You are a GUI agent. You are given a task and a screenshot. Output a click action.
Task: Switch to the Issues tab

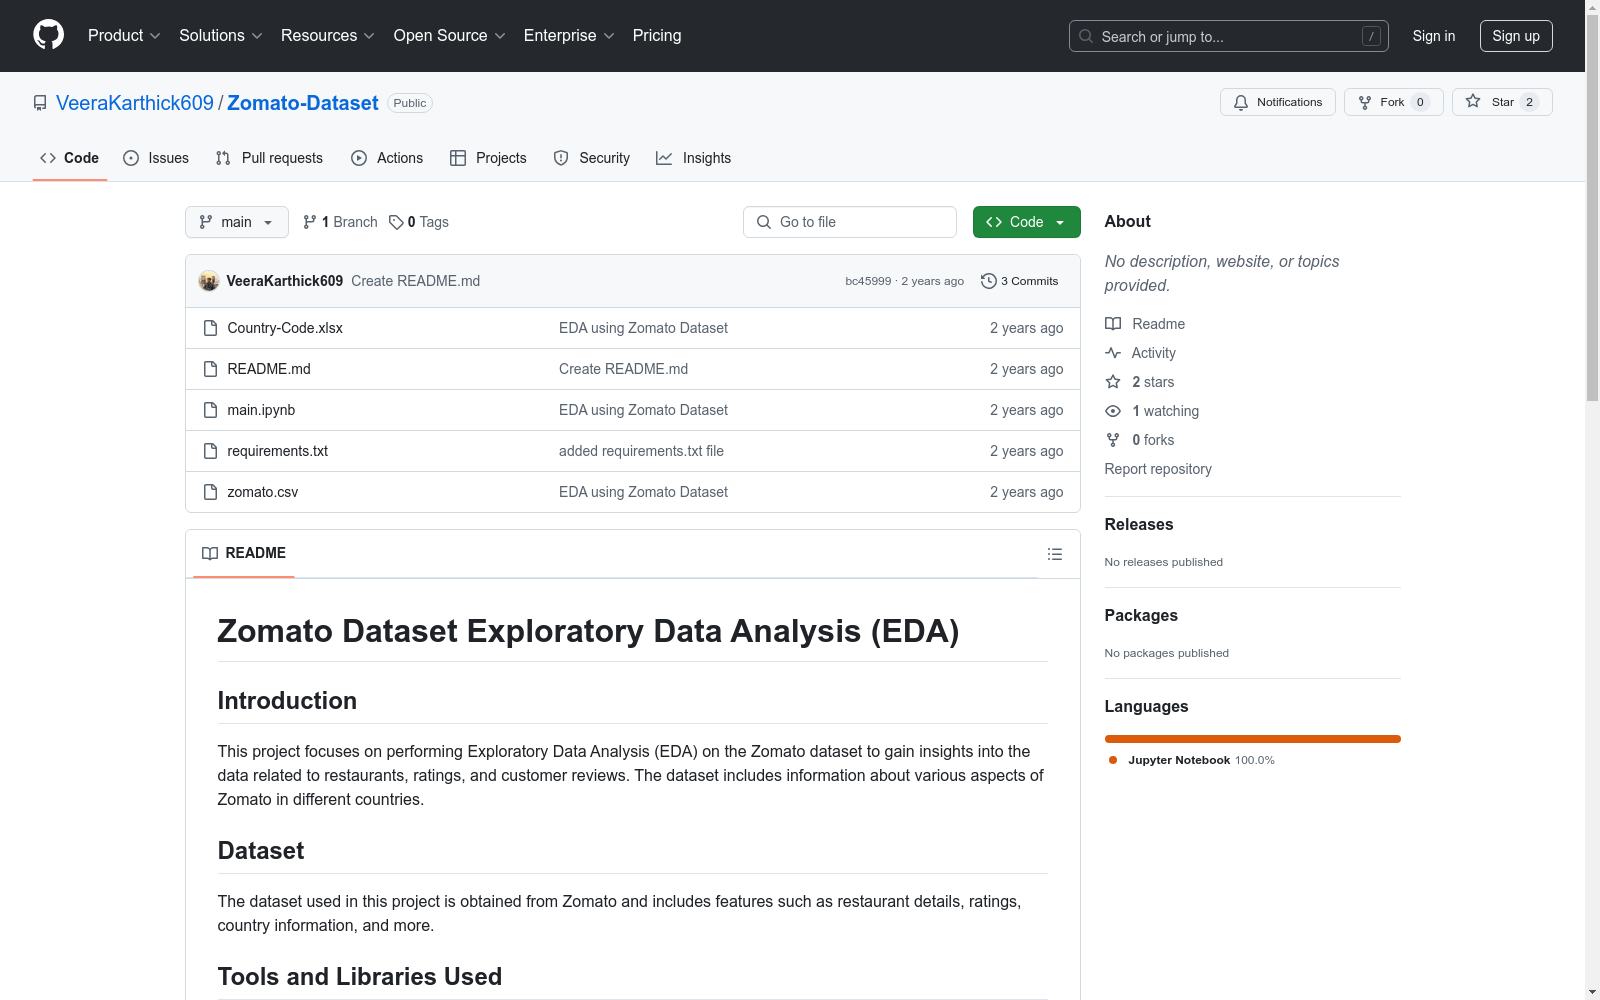pos(156,158)
